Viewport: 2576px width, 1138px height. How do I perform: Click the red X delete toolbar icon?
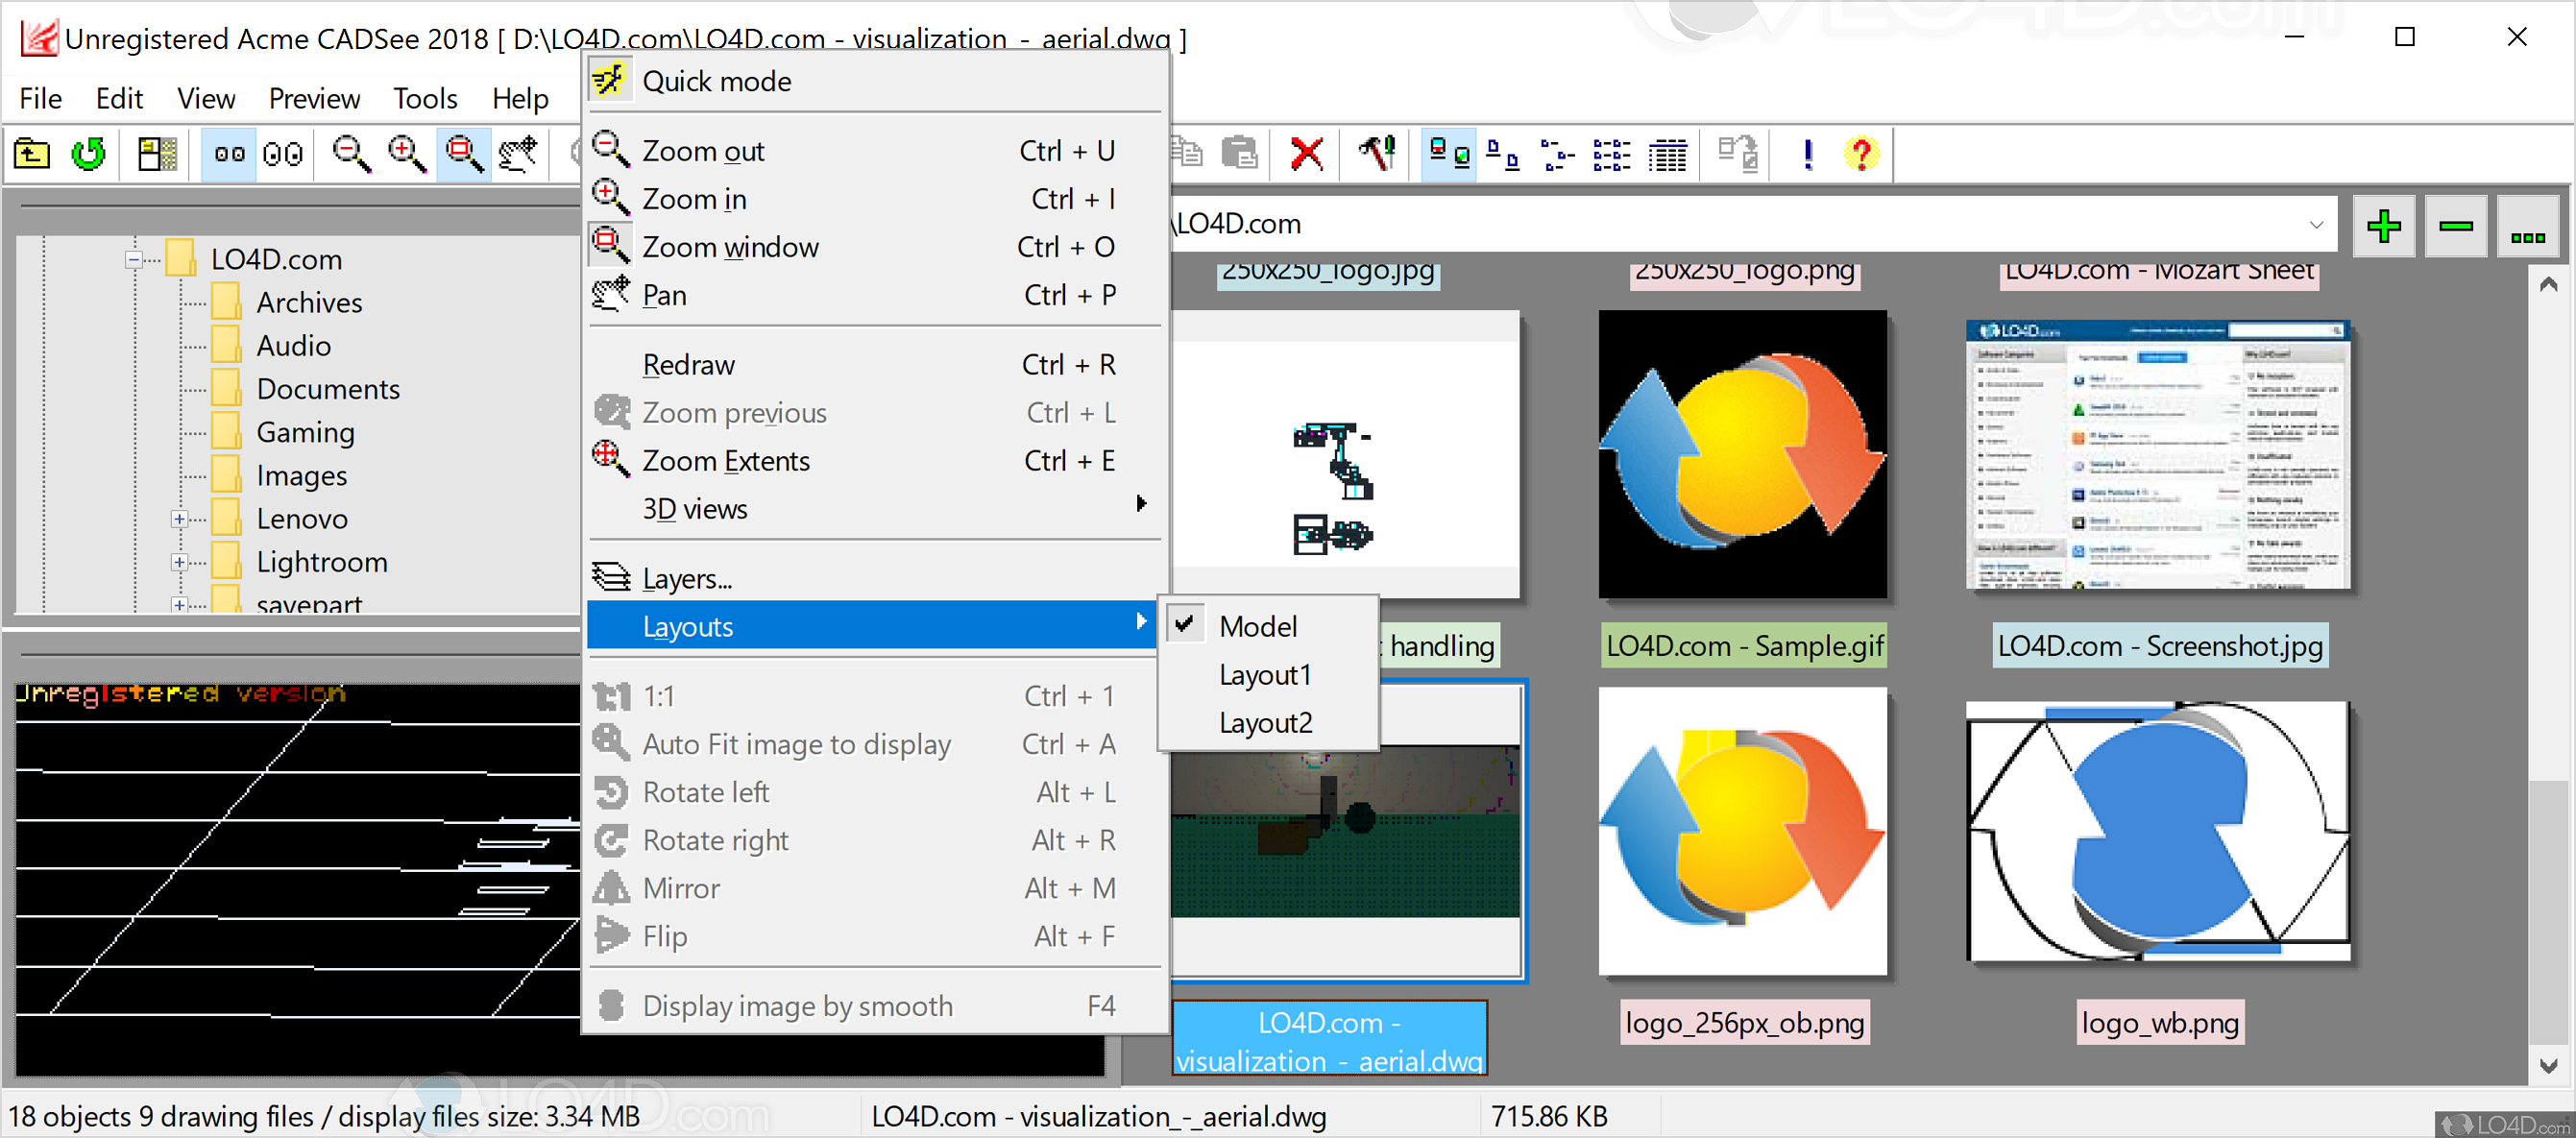(x=1306, y=154)
